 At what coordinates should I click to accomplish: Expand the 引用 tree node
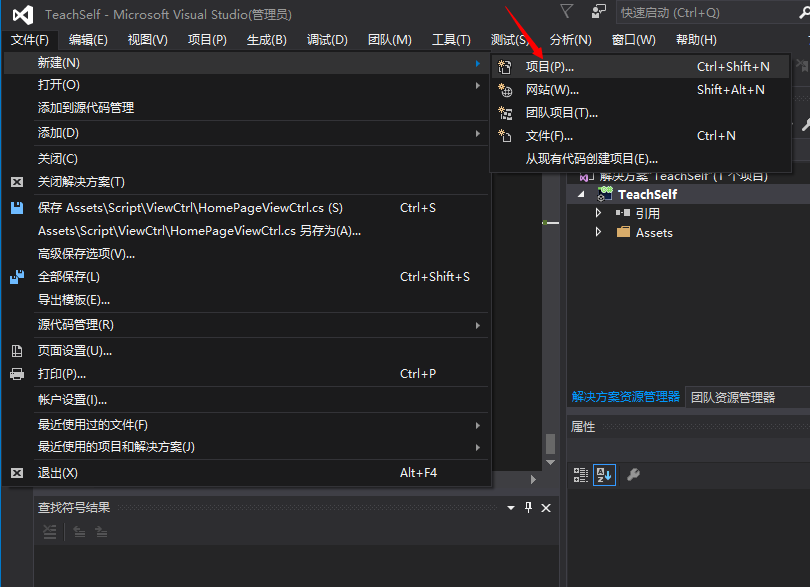pyautogui.click(x=598, y=213)
